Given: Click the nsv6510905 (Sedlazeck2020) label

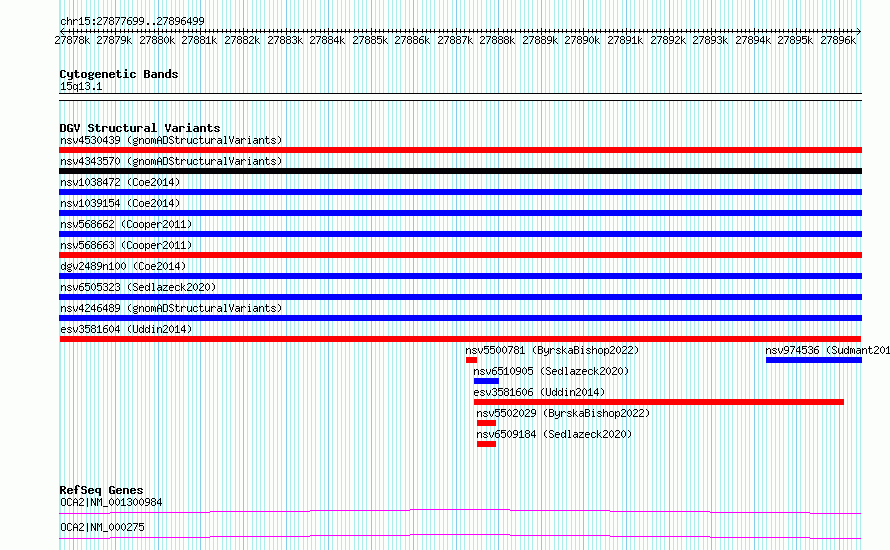Looking at the screenshot, I should pos(551,371).
